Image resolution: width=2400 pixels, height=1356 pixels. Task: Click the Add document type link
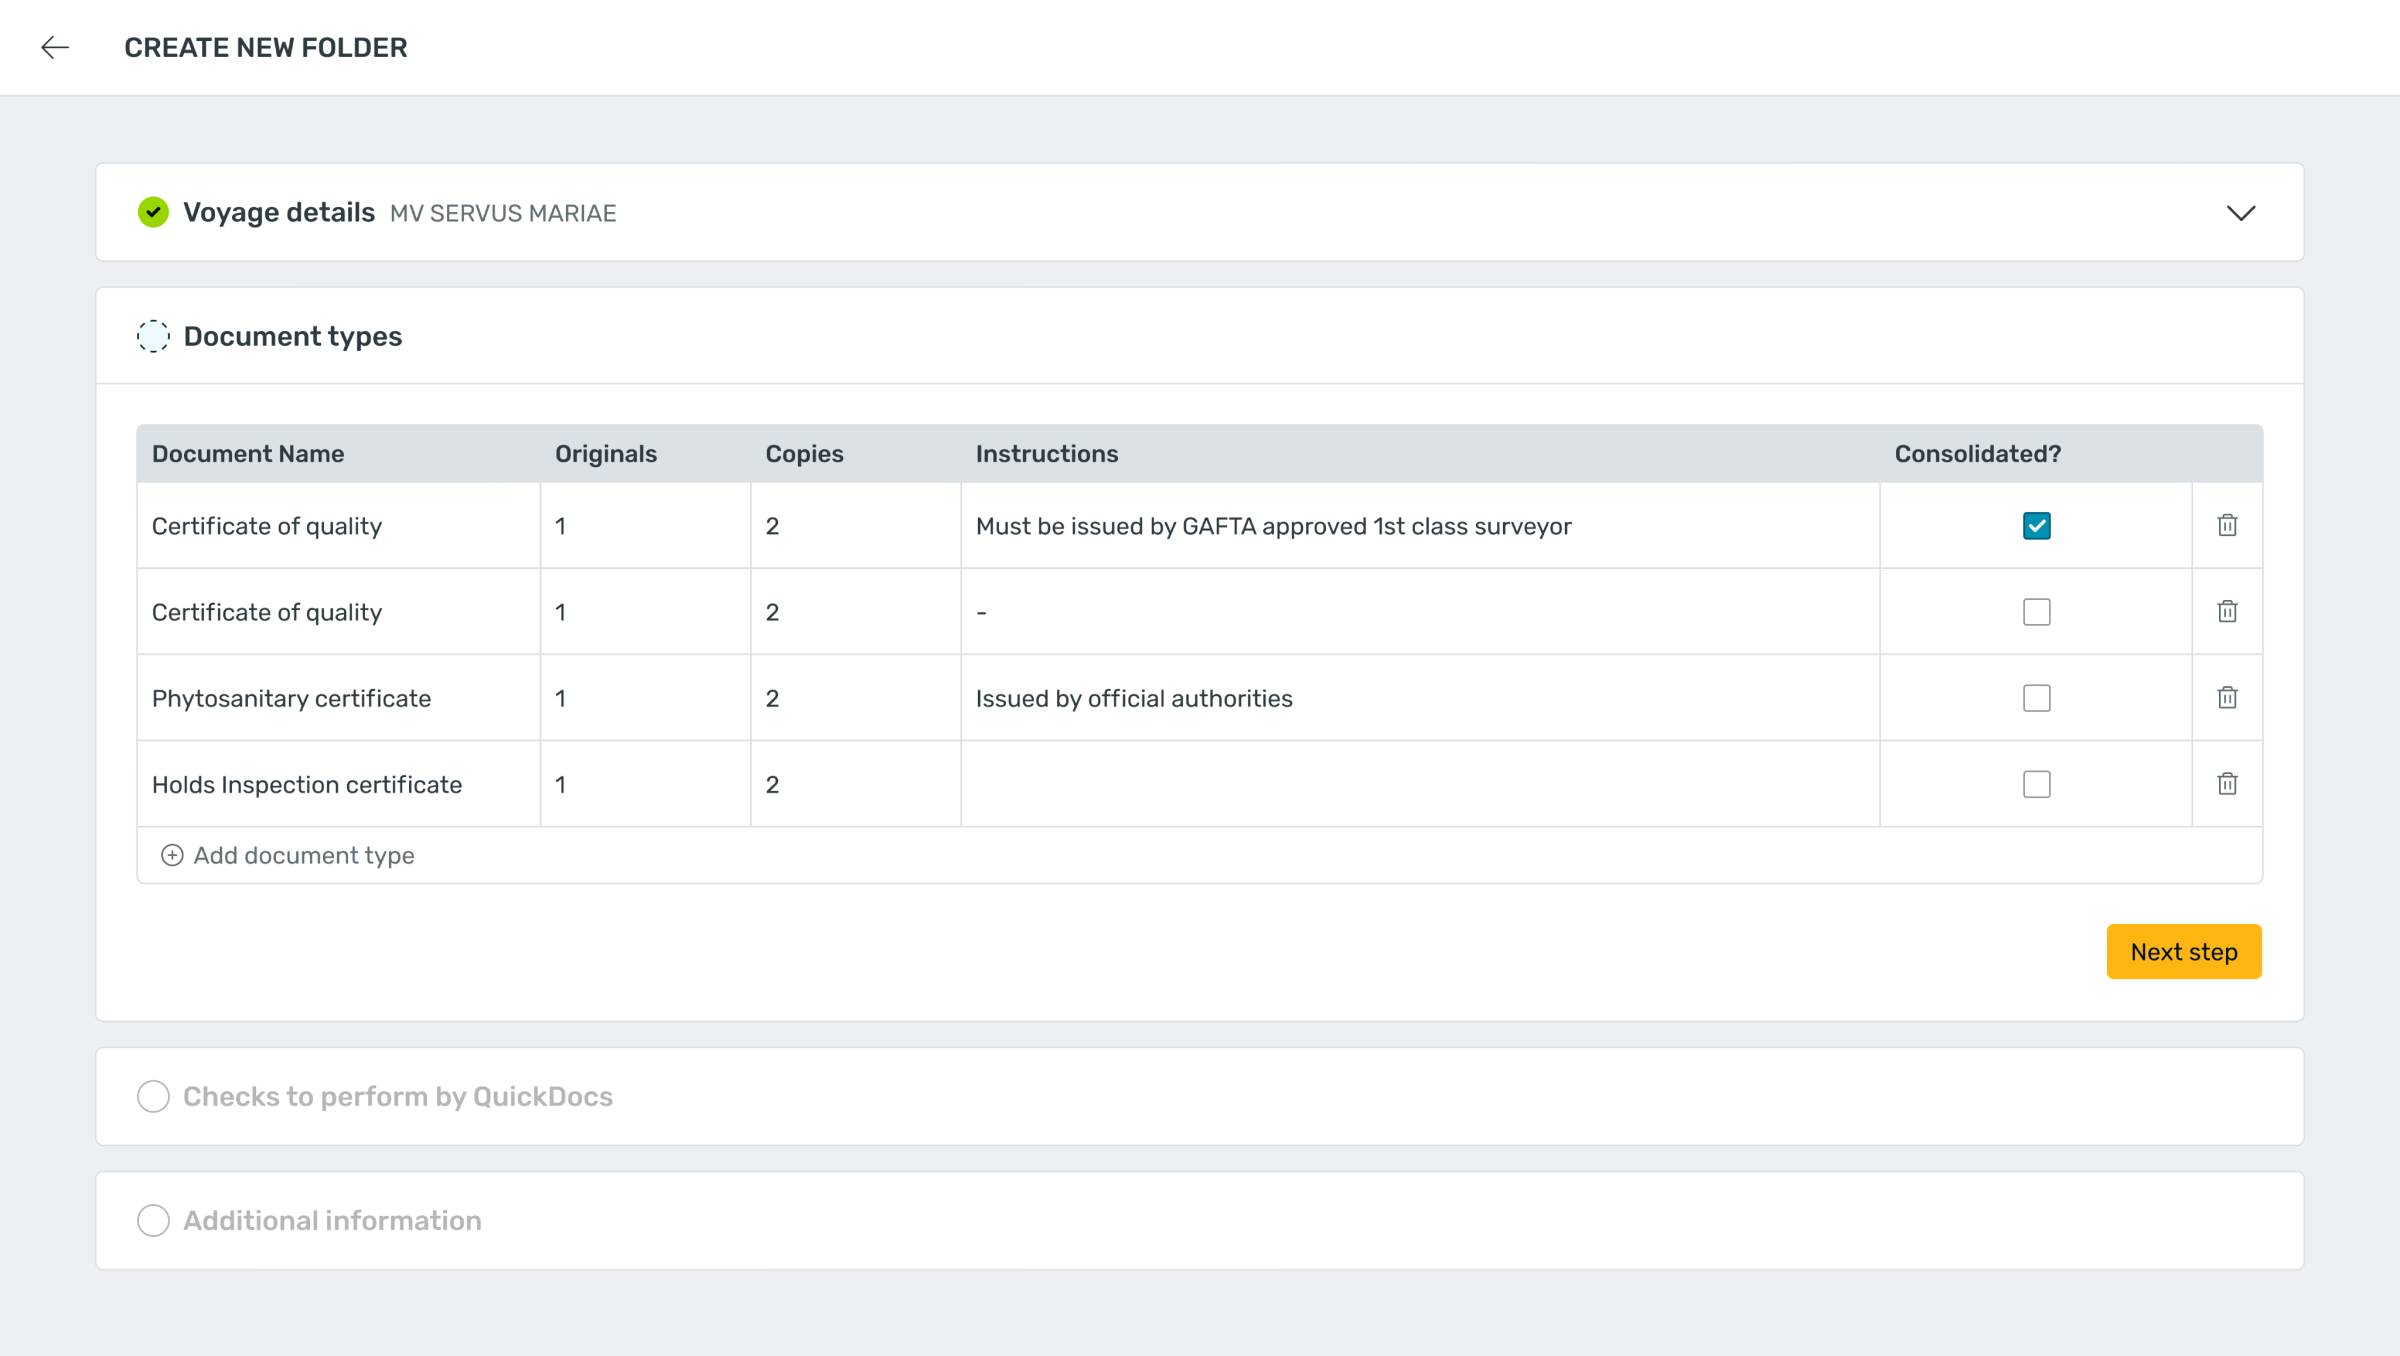point(303,855)
